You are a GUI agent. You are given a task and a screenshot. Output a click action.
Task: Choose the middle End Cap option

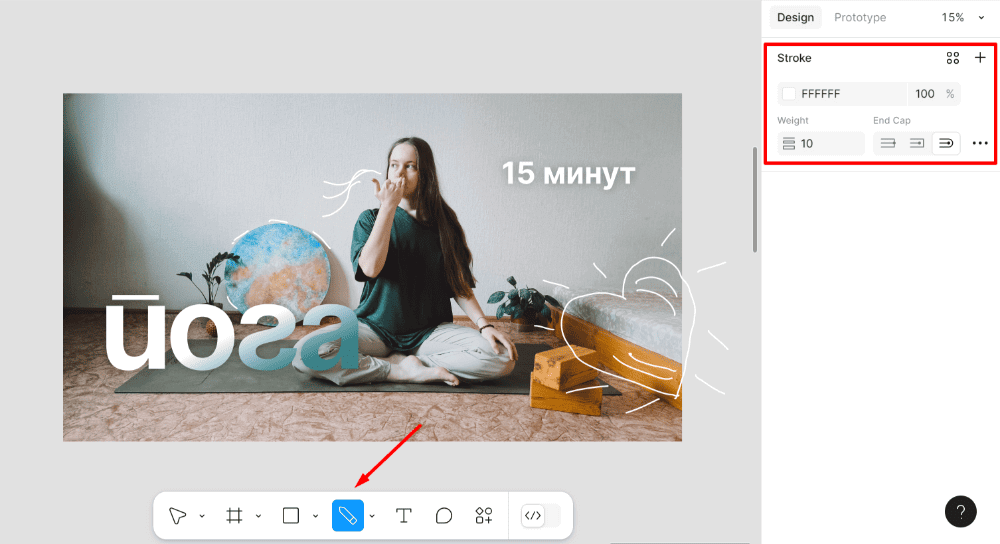click(916, 143)
